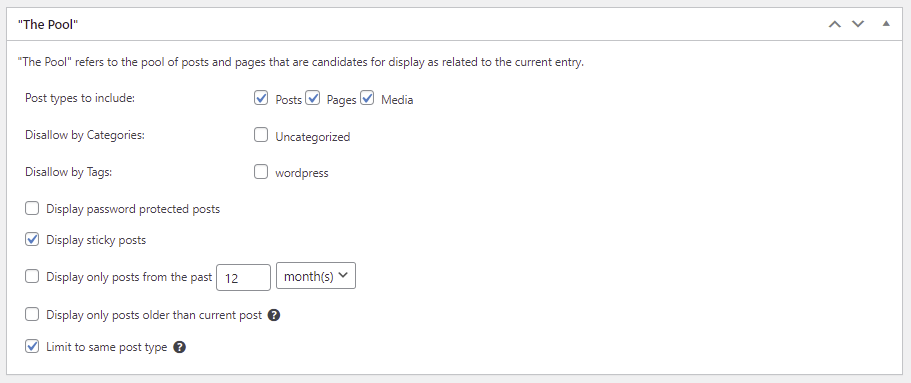Image resolution: width=911 pixels, height=383 pixels.
Task: Collapse The Pool panel with triangle toggle
Action: [x=885, y=24]
